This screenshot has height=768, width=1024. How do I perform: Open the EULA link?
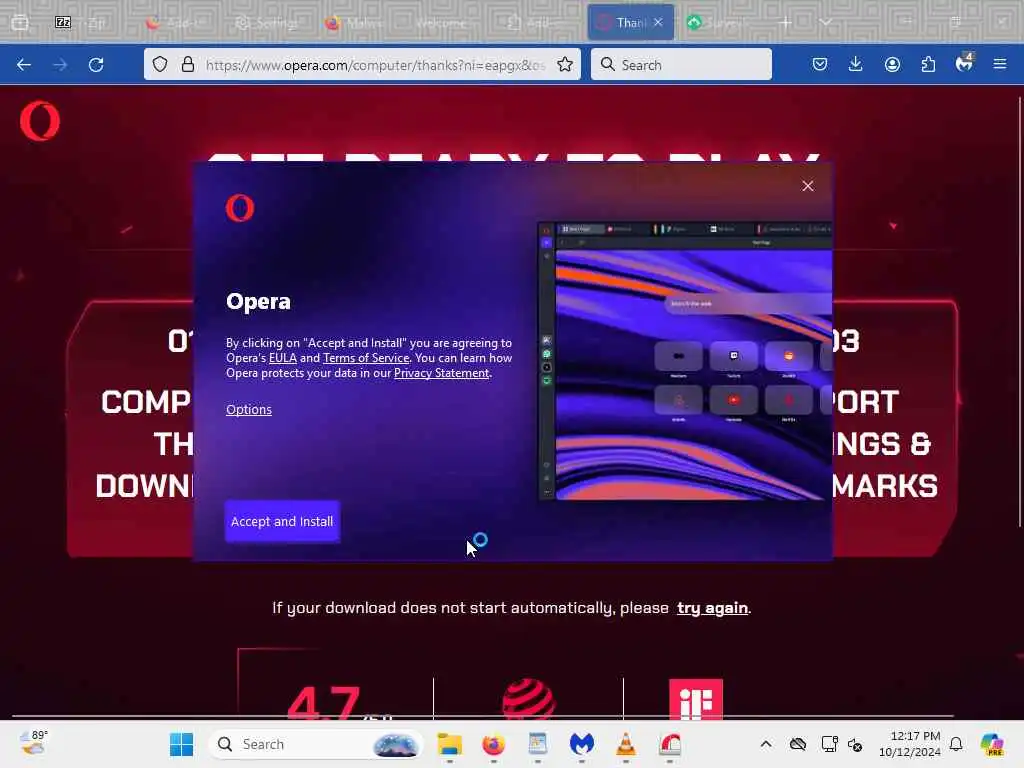click(x=283, y=358)
